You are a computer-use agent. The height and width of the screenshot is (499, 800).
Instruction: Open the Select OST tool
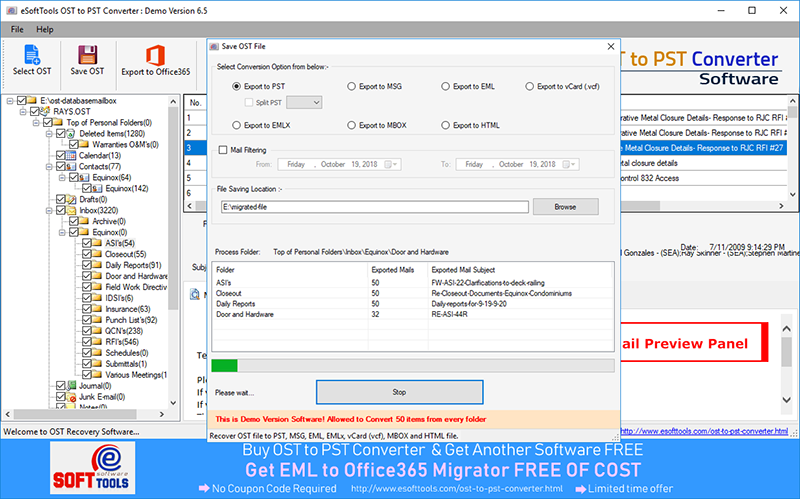(x=32, y=60)
